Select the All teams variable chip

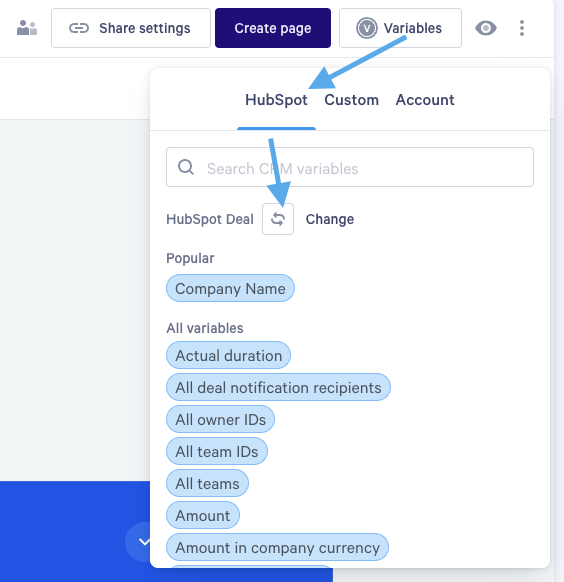tap(207, 483)
